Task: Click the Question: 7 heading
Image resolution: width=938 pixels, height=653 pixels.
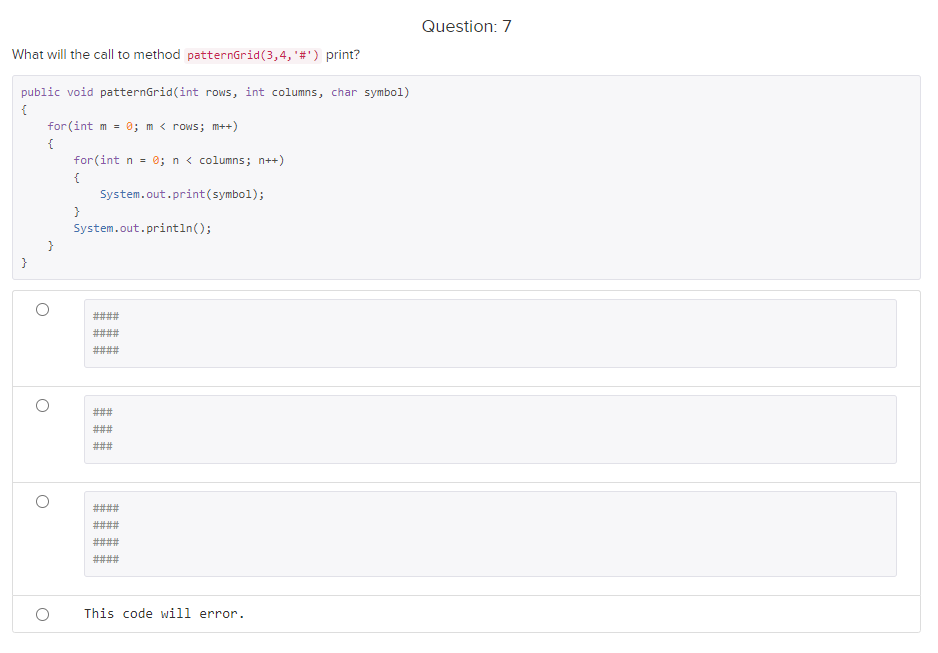Action: click(467, 26)
